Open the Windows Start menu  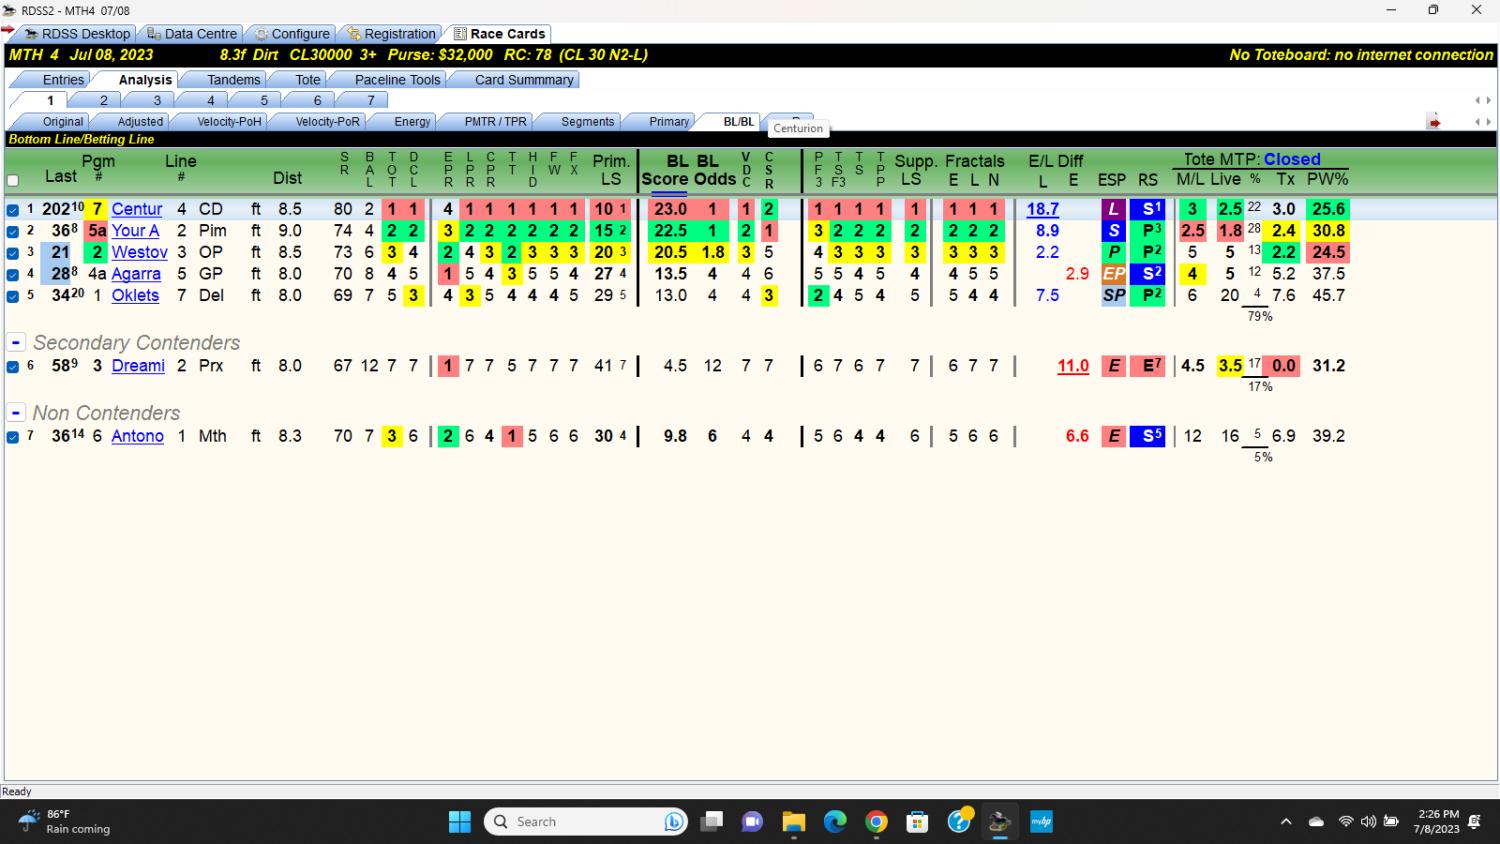pyautogui.click(x=460, y=822)
